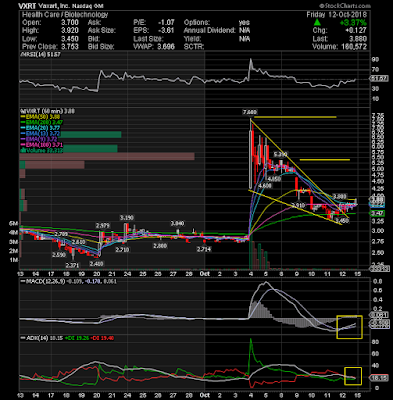Viewport: 393px width, 400px height.
Task: Click the Last Size label
Action: pos(148,39)
